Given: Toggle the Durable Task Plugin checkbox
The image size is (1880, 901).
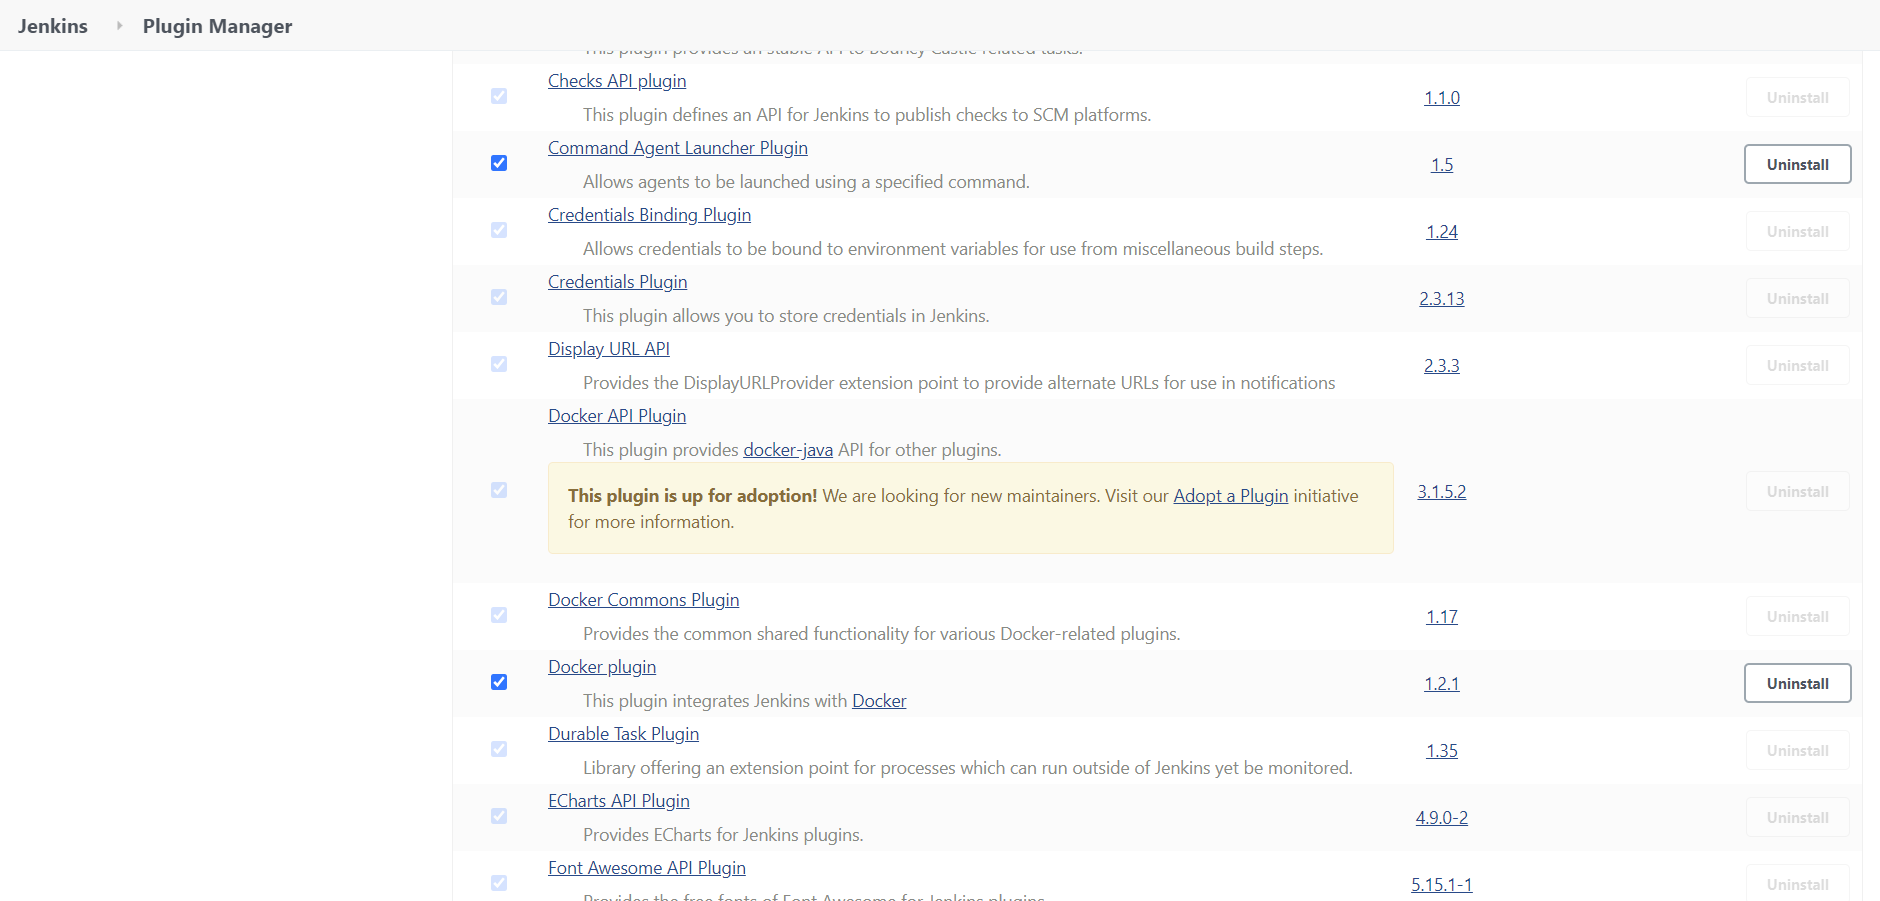Looking at the screenshot, I should (499, 749).
